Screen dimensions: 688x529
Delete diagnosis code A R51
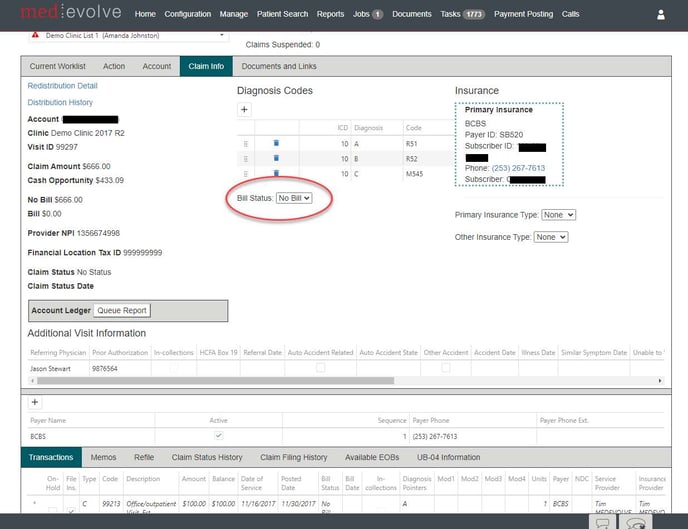coord(276,143)
